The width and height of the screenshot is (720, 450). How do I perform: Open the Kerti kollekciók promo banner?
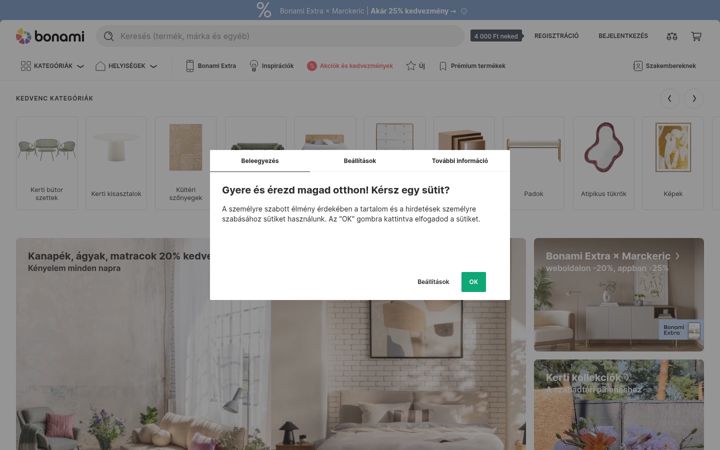coord(619,405)
